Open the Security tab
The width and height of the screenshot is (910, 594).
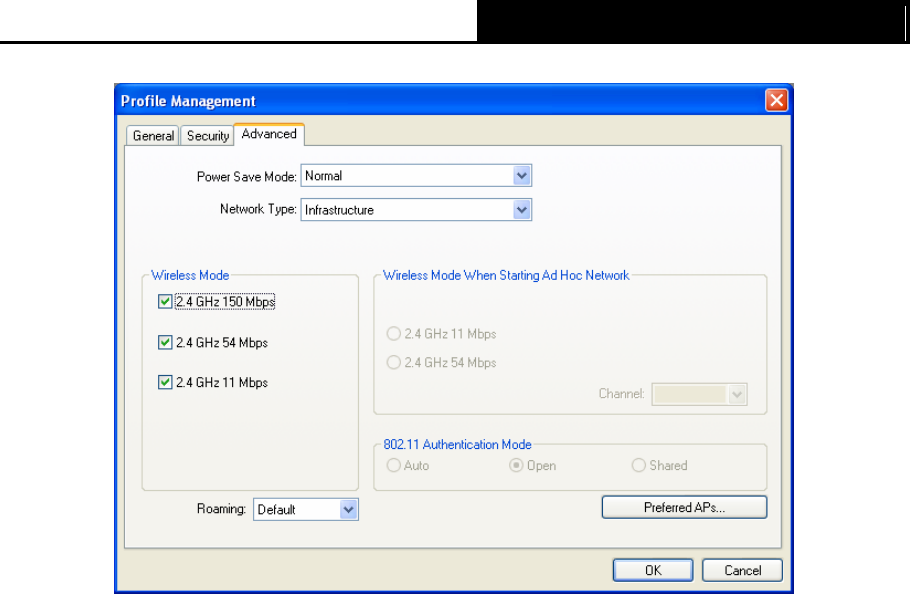coord(208,136)
